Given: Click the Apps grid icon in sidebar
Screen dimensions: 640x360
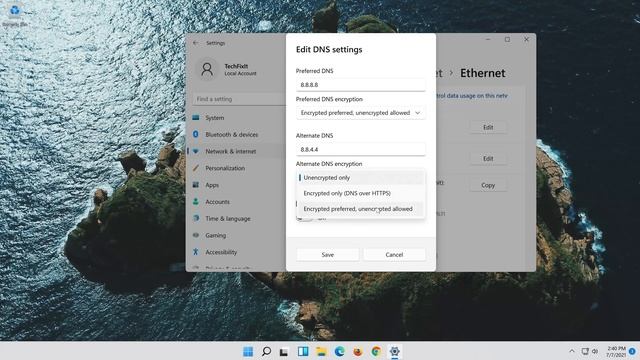Looking at the screenshot, I should pyautogui.click(x=196, y=185).
